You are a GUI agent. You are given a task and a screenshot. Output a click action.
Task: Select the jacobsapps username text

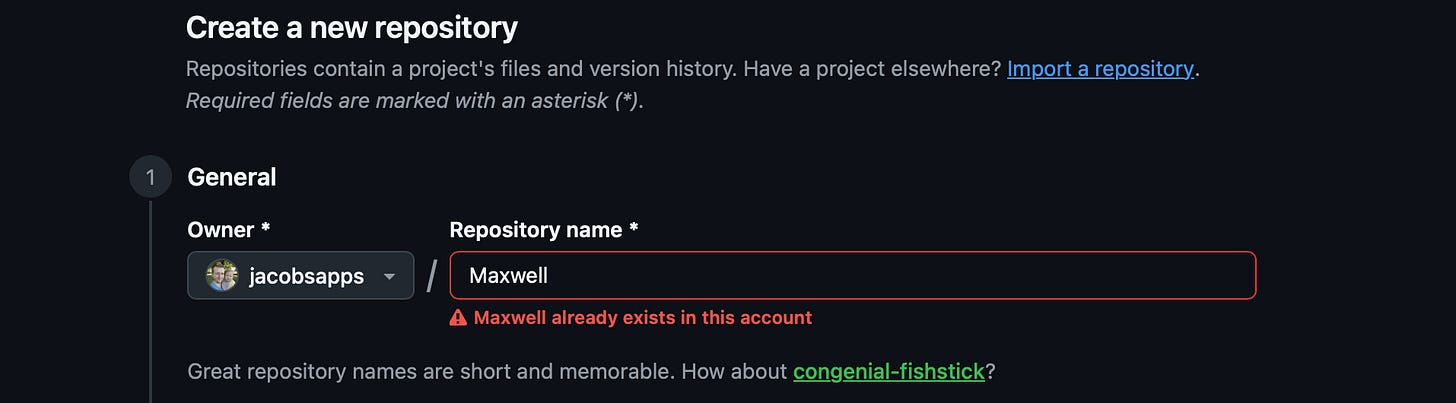point(306,276)
